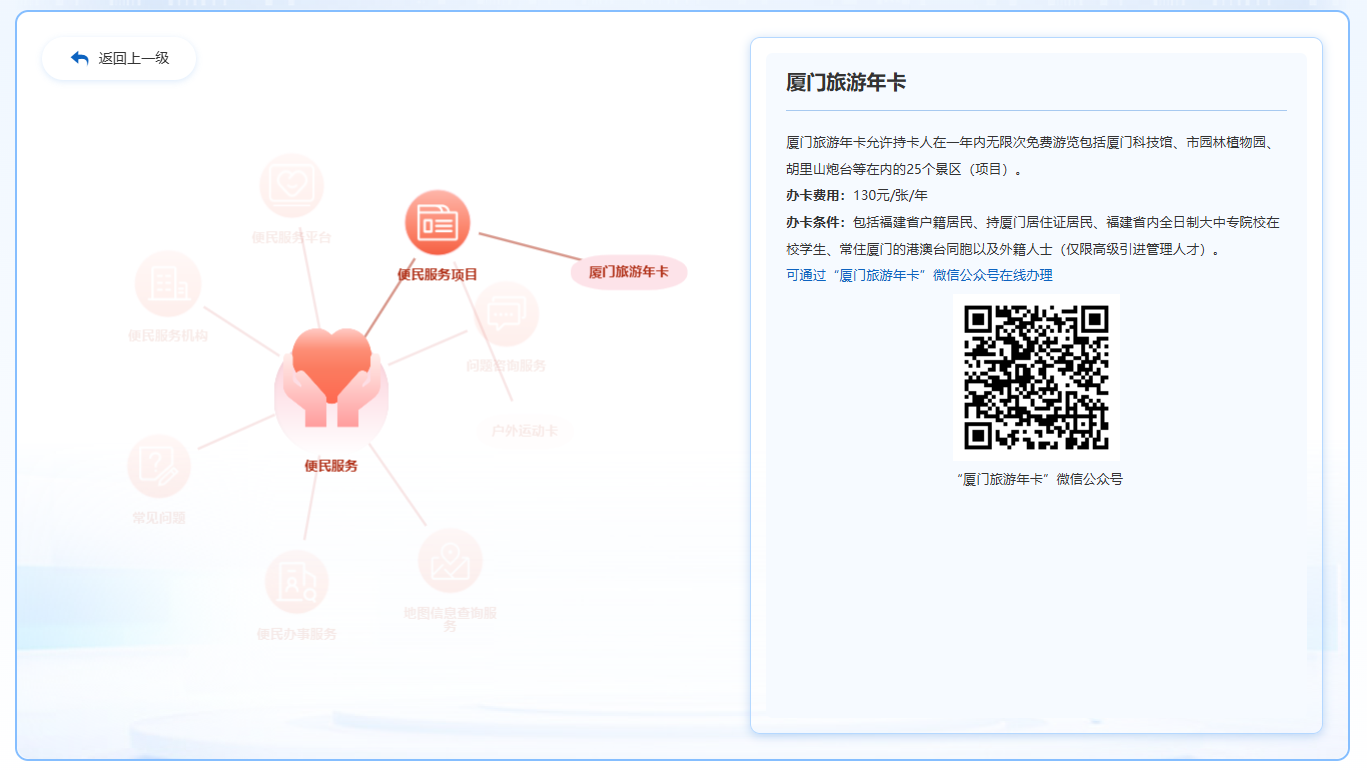
Task: Select the 厦门旅游年卡 pill node
Action: click(629, 272)
